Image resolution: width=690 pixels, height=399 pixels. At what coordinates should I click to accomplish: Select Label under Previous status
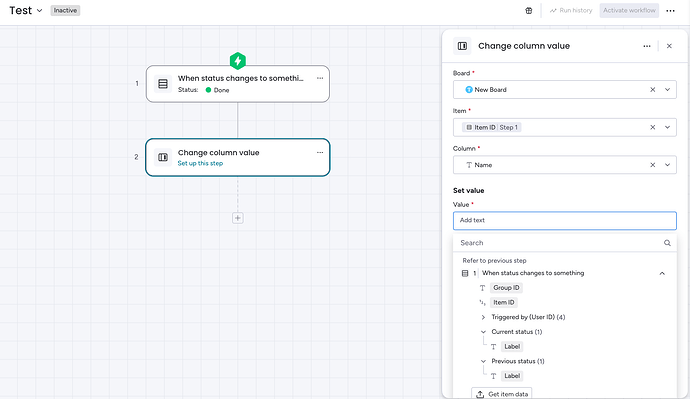tap(512, 376)
